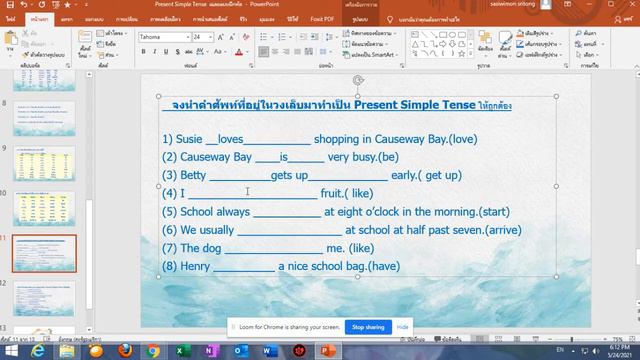The image size is (640, 360).
Task: Open the Foxit PDF tab
Action: [x=322, y=19]
